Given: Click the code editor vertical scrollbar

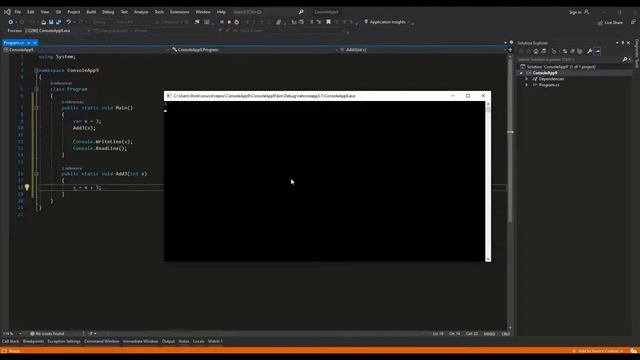Looking at the screenshot, I should (x=510, y=191).
